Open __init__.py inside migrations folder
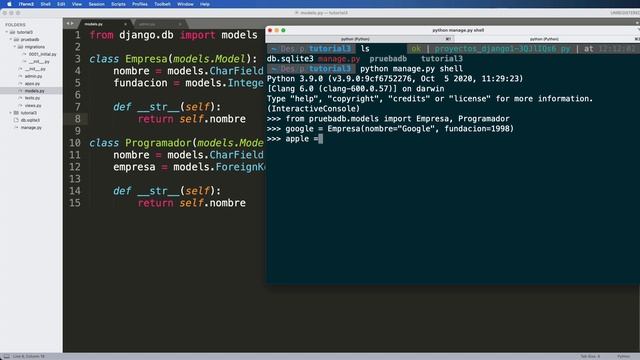Screen dimensions: 640x360 [x=39, y=62]
